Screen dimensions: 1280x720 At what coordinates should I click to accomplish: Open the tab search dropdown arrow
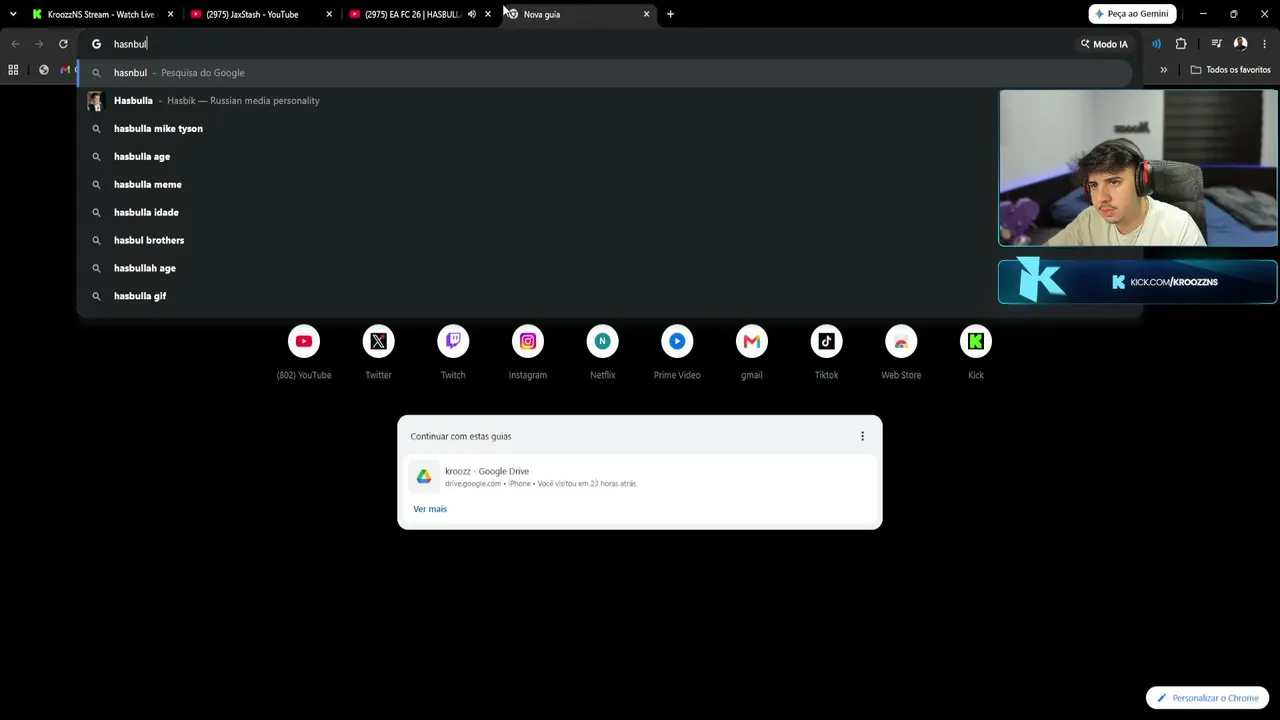[13, 14]
